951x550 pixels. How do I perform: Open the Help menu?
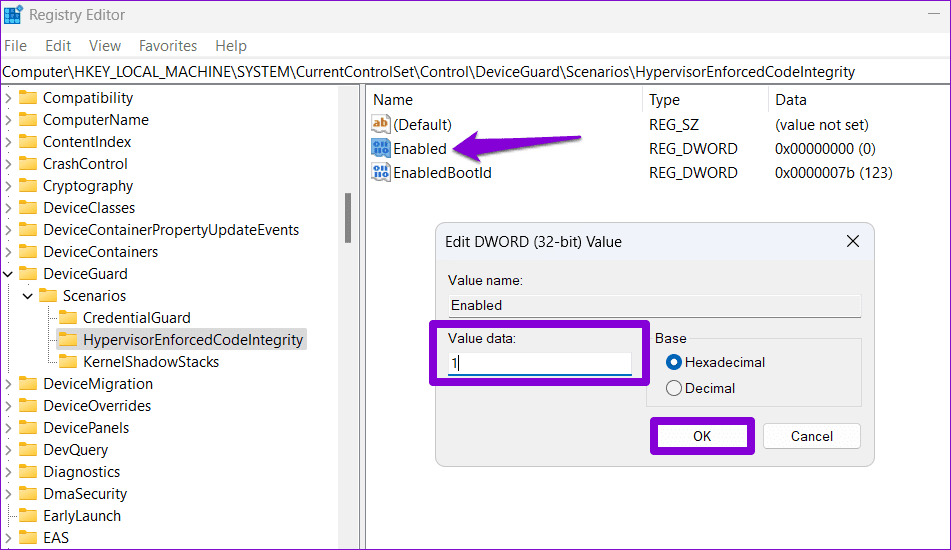[x=230, y=45]
